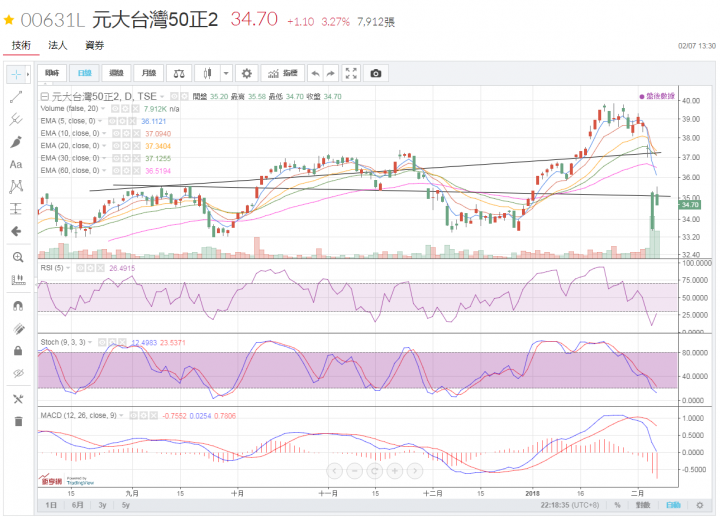The width and height of the screenshot is (720, 517).
Task: Activate the zoom in magnifier tool
Action: (x=18, y=257)
